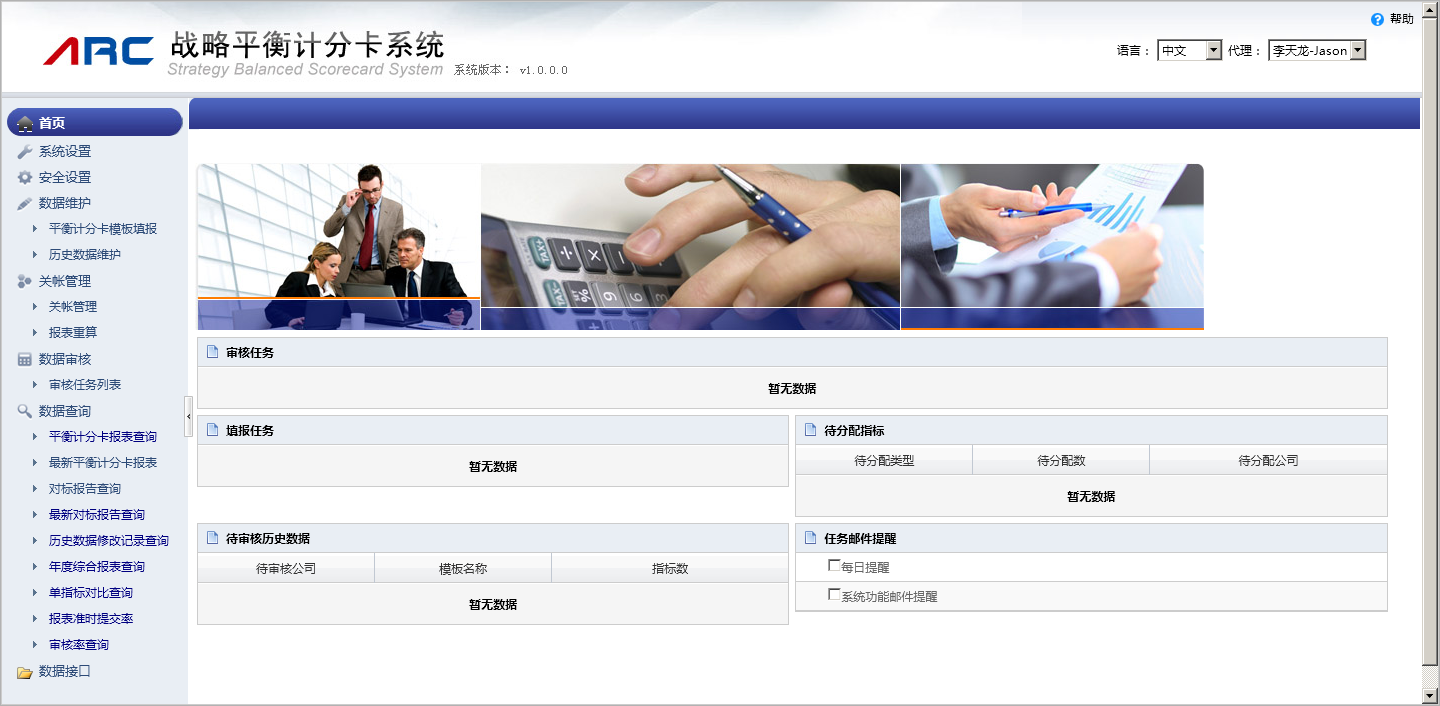This screenshot has width=1440, height=706.
Task: Open the 代理 user dropdown
Action: 1357,50
